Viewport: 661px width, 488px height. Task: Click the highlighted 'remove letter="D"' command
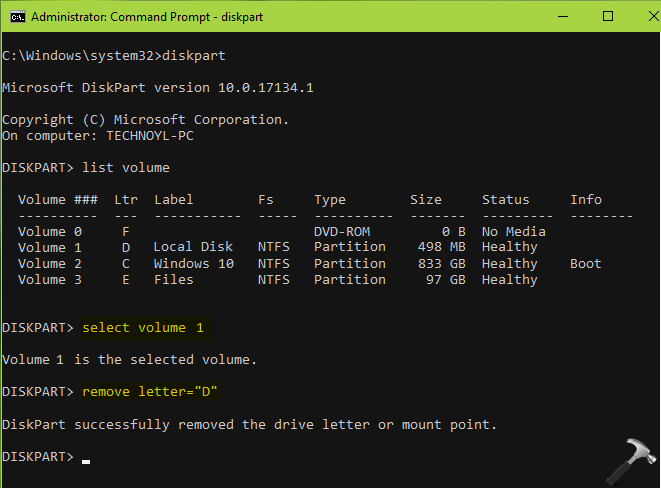150,392
